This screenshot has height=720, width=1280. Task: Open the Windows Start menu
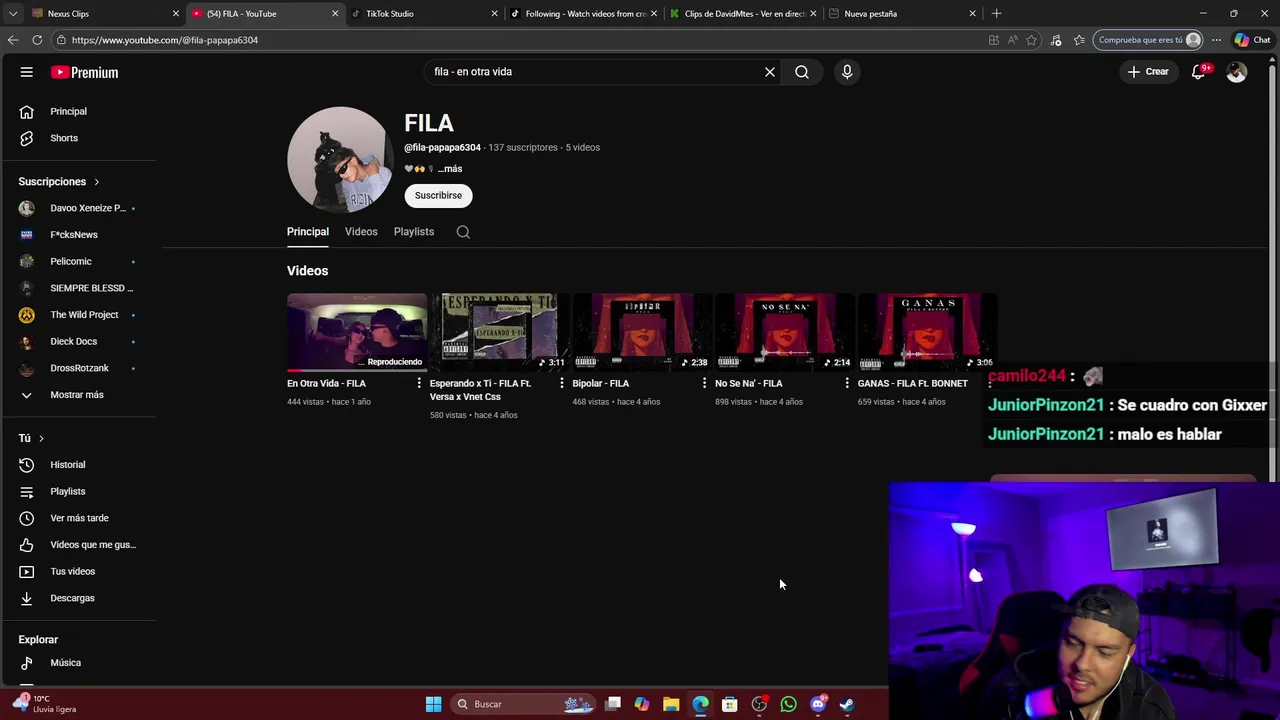[x=433, y=704]
